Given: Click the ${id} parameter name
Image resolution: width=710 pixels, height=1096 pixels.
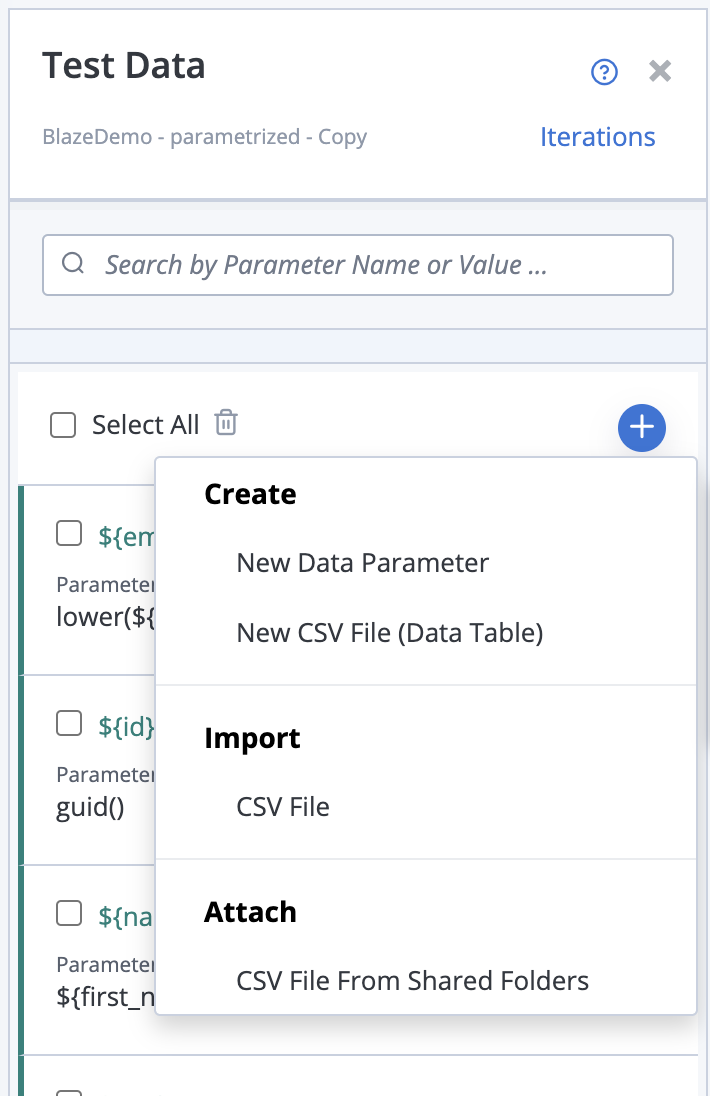Looking at the screenshot, I should pyautogui.click(x=126, y=727).
